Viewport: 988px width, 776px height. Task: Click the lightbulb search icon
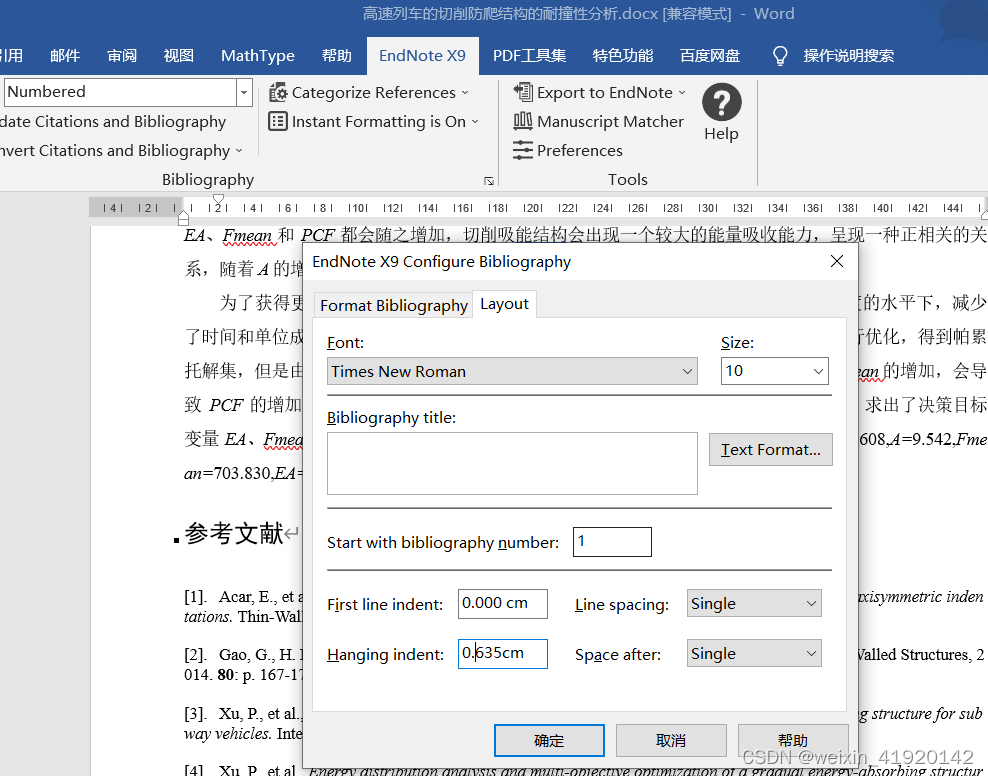click(x=780, y=55)
